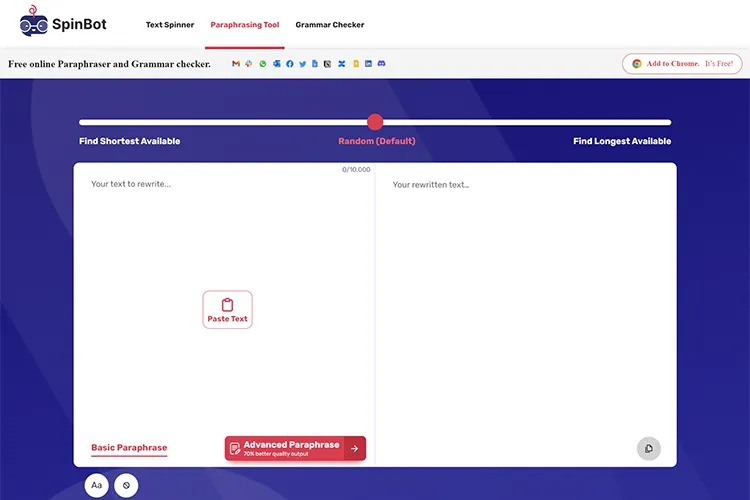This screenshot has width=750, height=500.
Task: Set slider to Find Longest Available
Action: 622,141
